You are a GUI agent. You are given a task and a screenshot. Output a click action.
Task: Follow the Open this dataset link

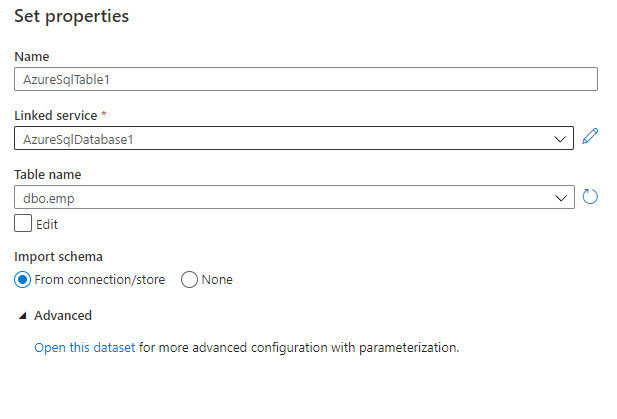pyautogui.click(x=84, y=348)
